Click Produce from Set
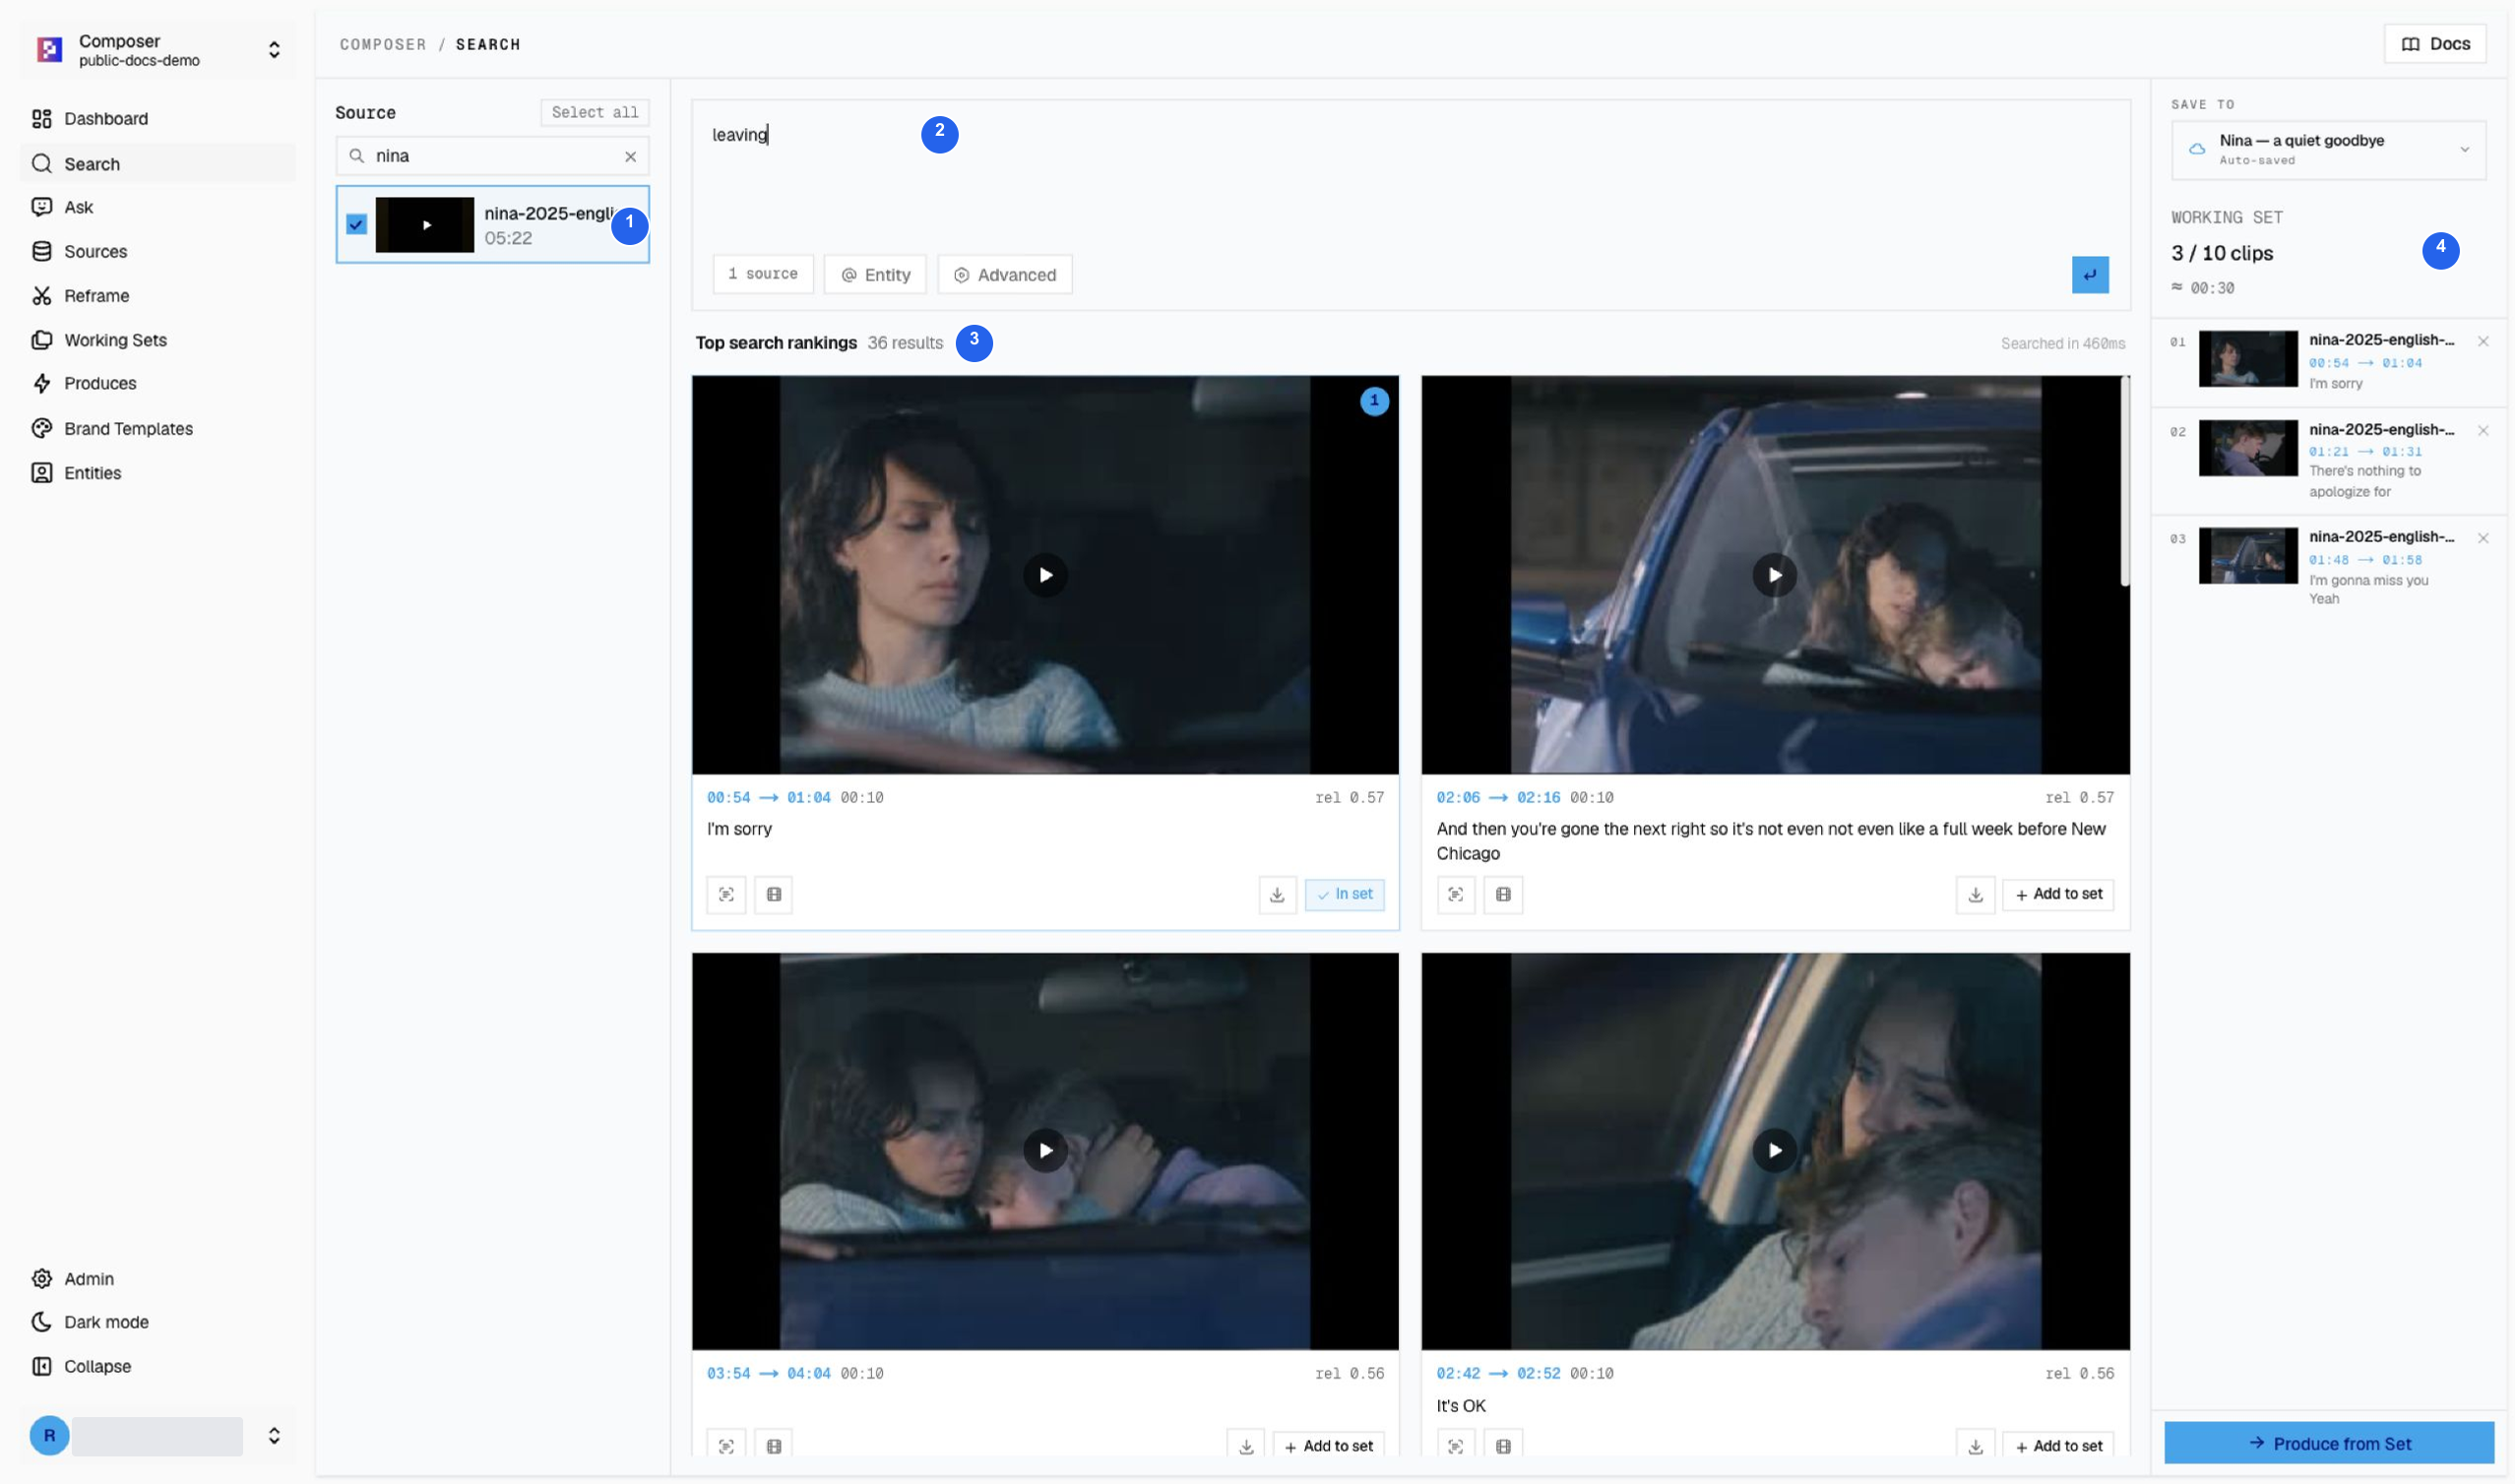2515x1484 pixels. point(2328,1444)
